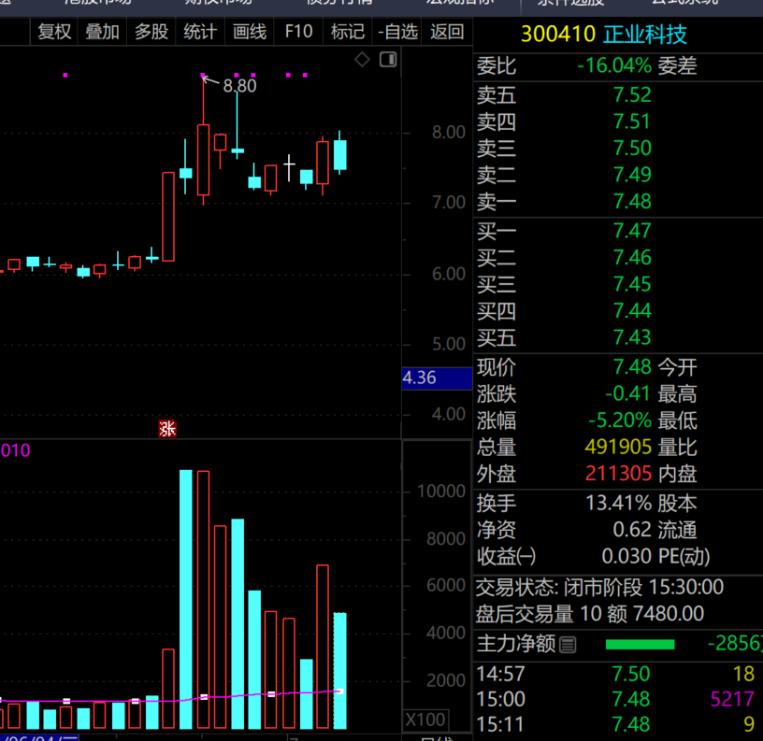Click the PE(动) label

tap(684, 556)
